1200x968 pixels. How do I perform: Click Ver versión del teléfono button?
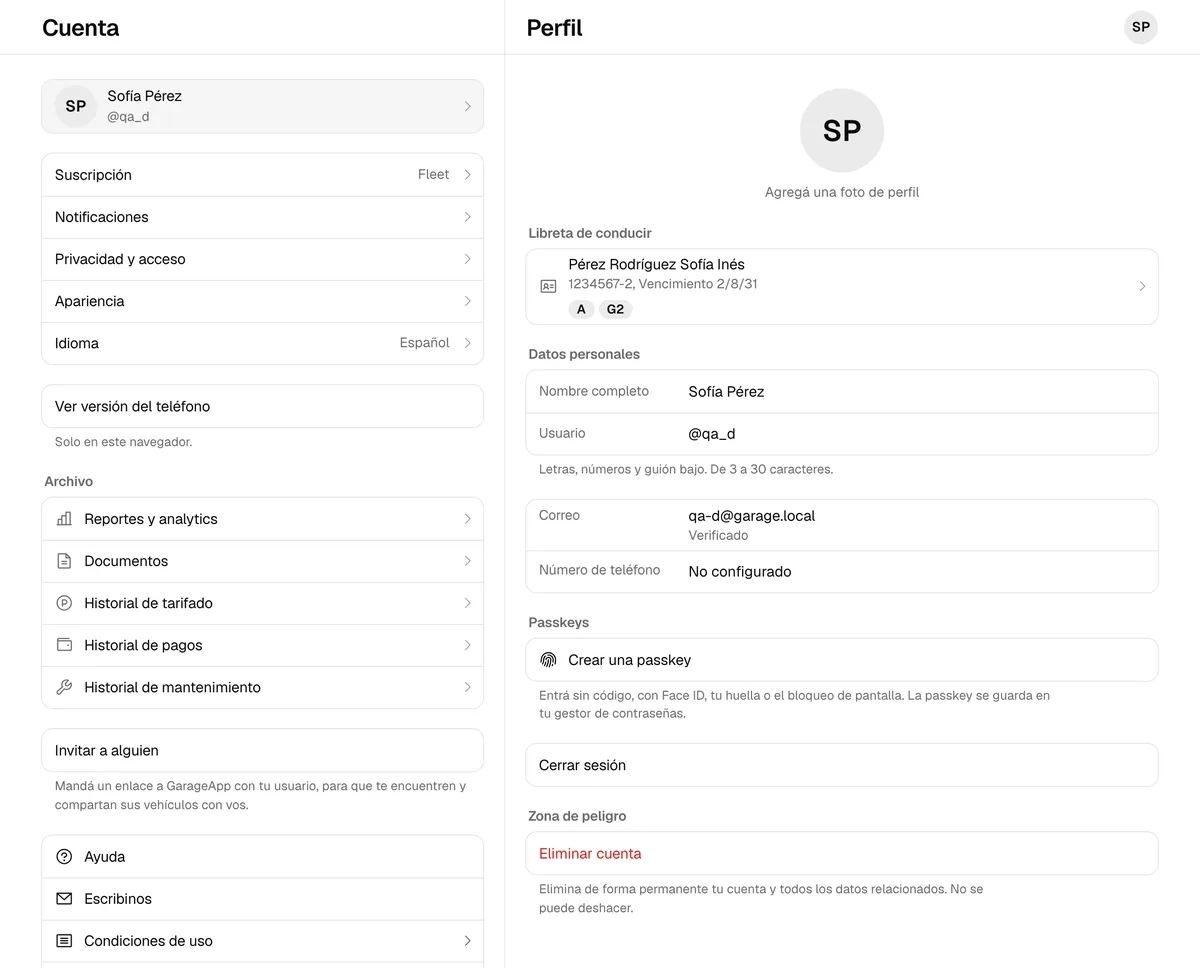262,406
